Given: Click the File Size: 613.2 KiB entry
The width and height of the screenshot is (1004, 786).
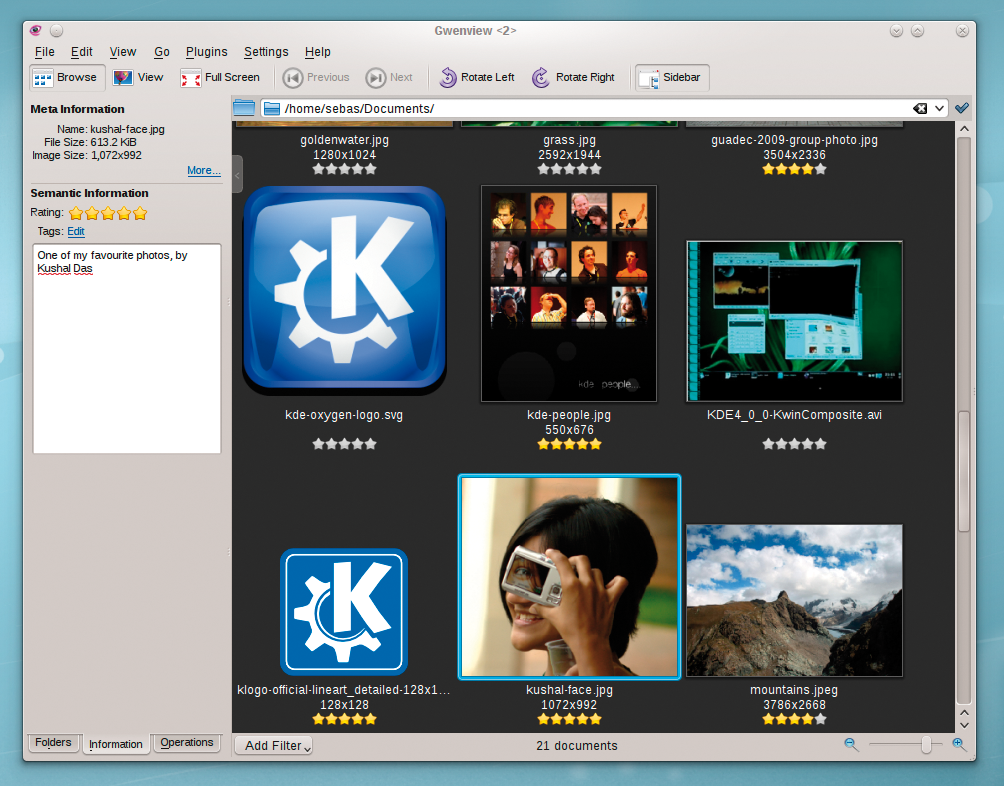Looking at the screenshot, I should click(x=90, y=142).
